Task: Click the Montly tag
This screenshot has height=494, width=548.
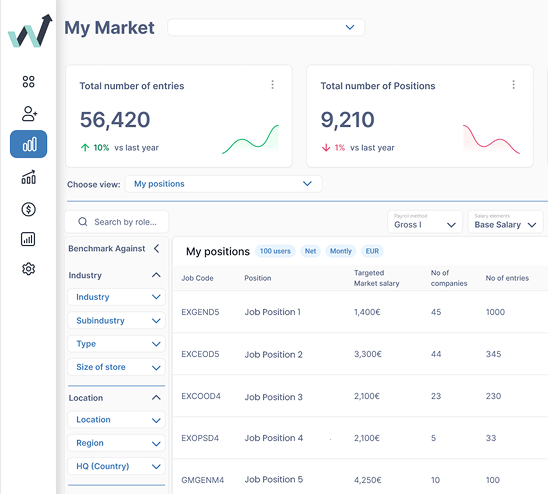Action: [x=341, y=251]
